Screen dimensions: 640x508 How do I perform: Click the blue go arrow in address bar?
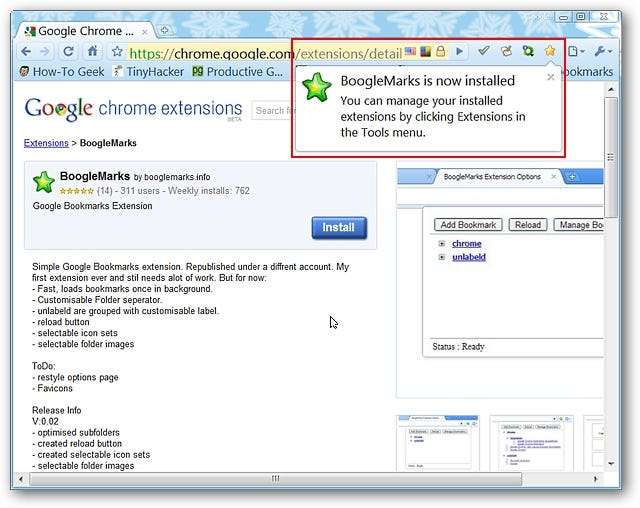click(x=460, y=51)
